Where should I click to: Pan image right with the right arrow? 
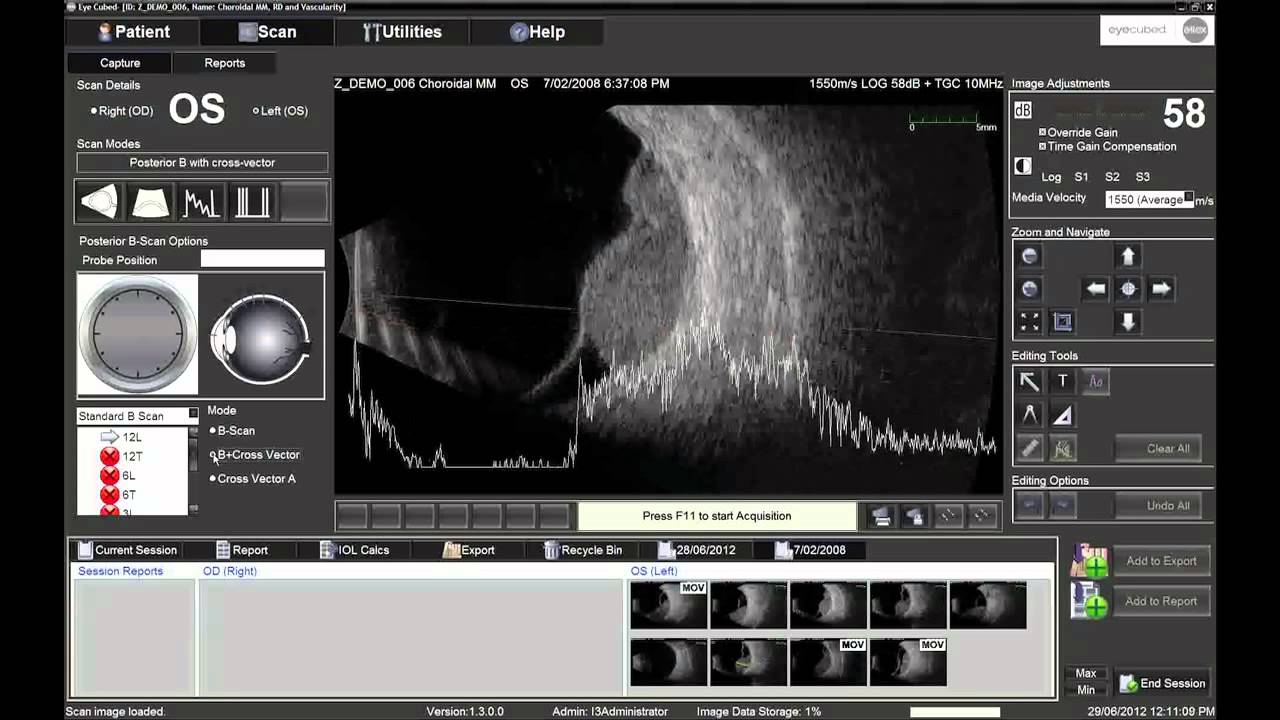1161,289
